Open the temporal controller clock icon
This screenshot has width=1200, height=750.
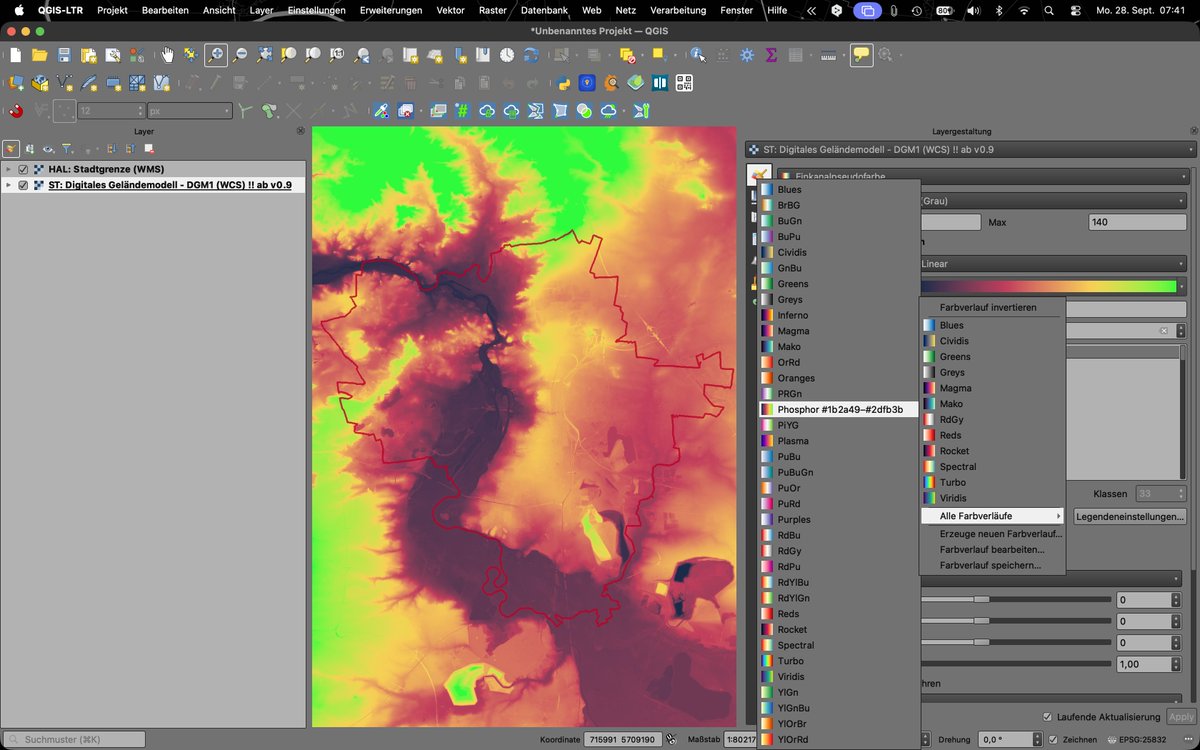pos(507,55)
